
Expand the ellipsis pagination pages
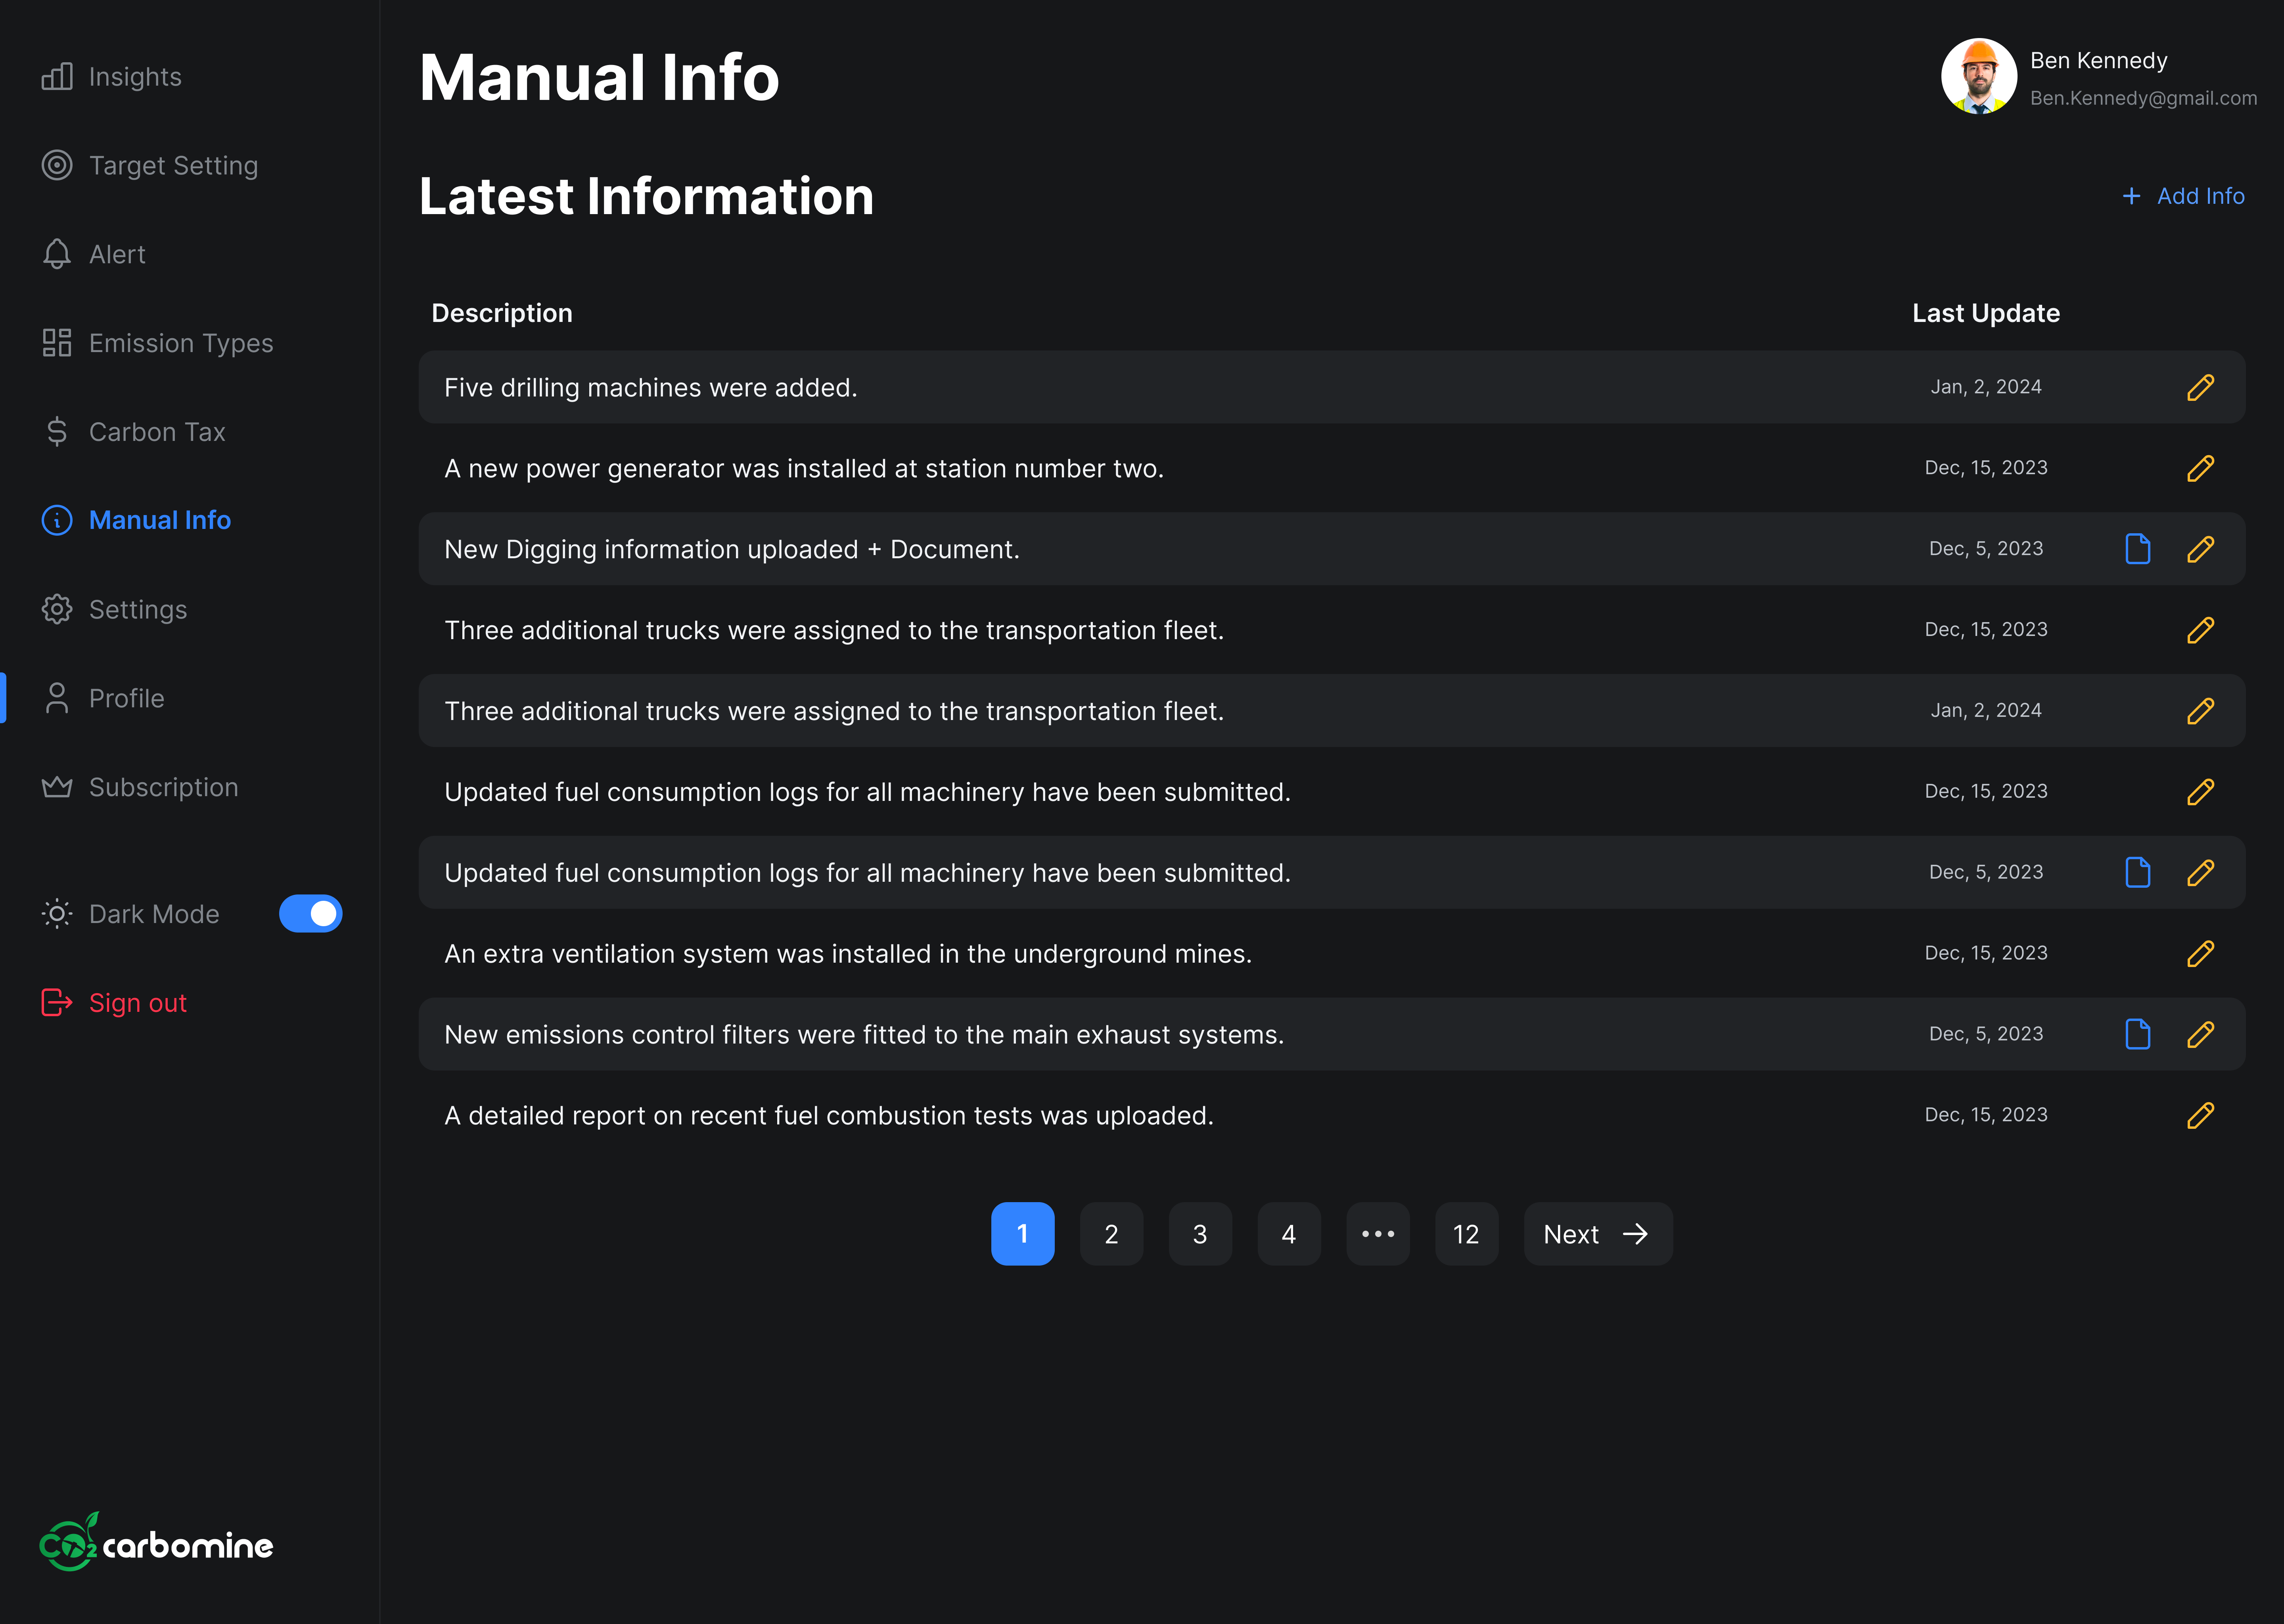(1377, 1234)
